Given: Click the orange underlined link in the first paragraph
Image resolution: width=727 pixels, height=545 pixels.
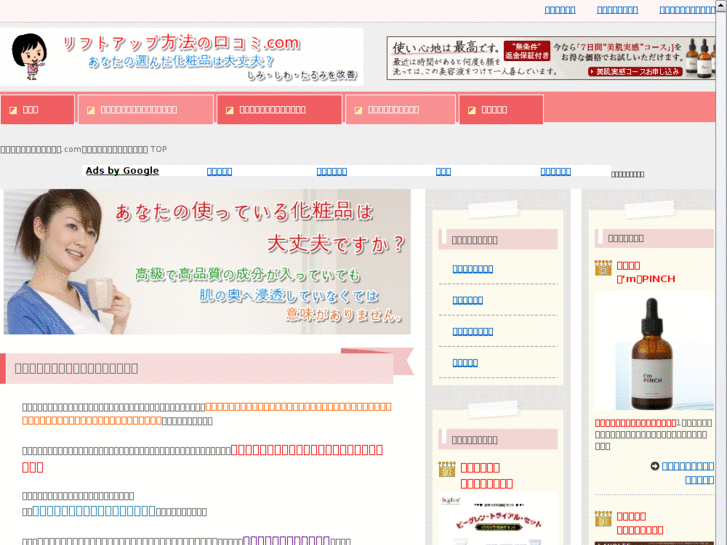Looking at the screenshot, I should pyautogui.click(x=206, y=413).
